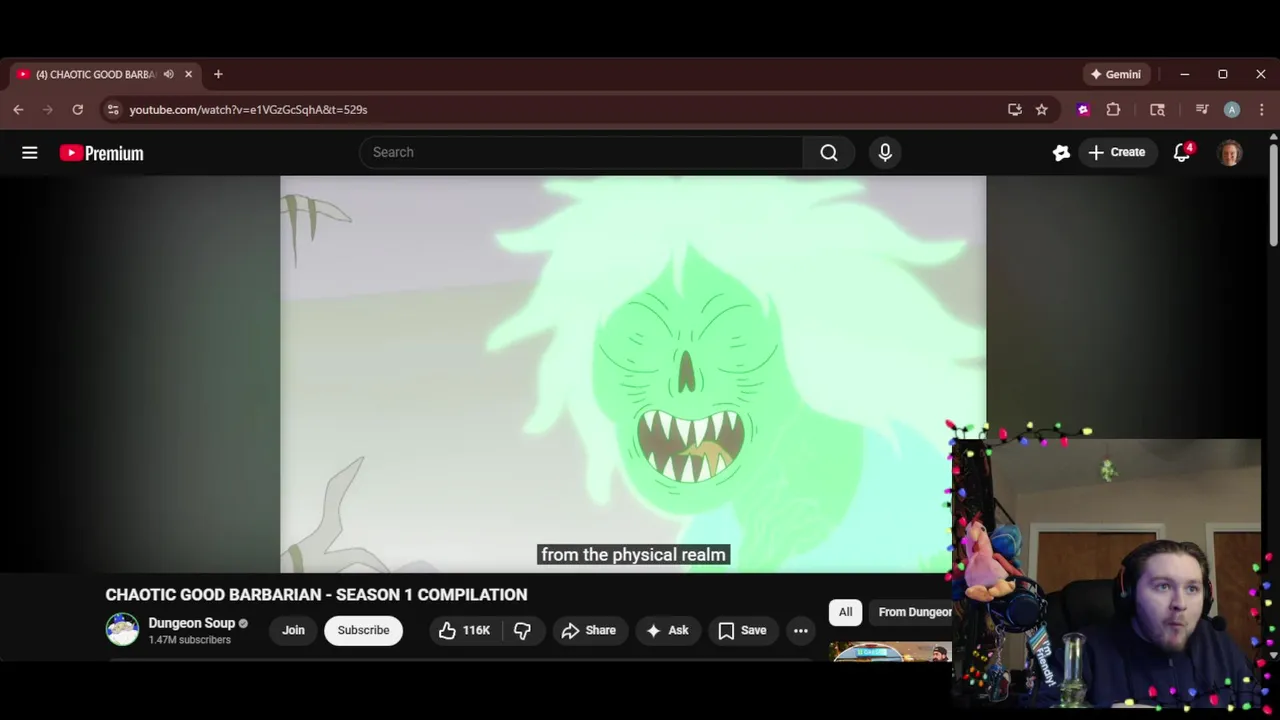Open Chrome three-dot menu
The image size is (1280, 720).
coord(1261,110)
